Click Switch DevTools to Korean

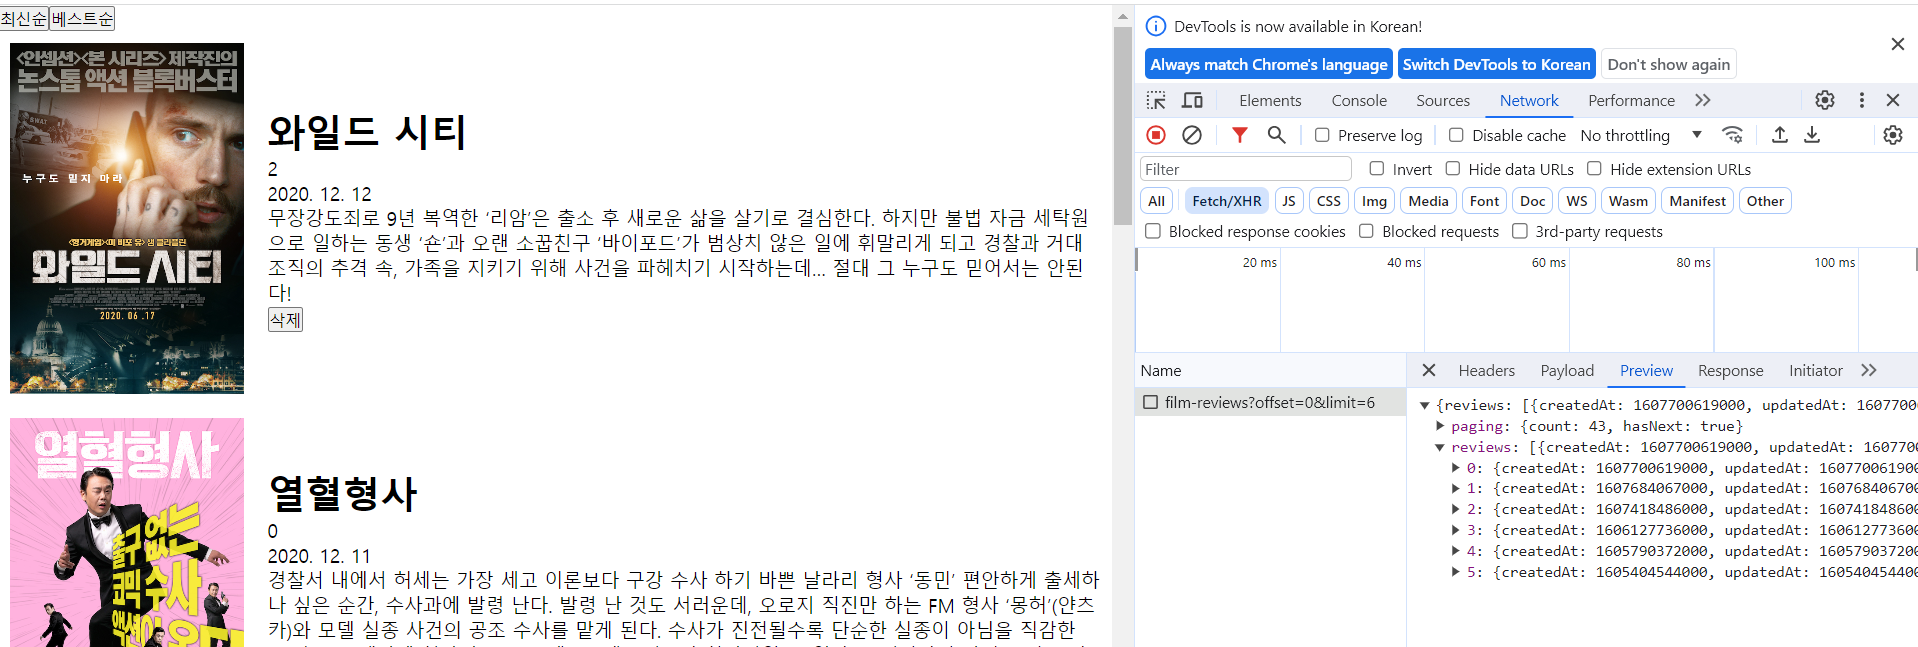click(1496, 64)
